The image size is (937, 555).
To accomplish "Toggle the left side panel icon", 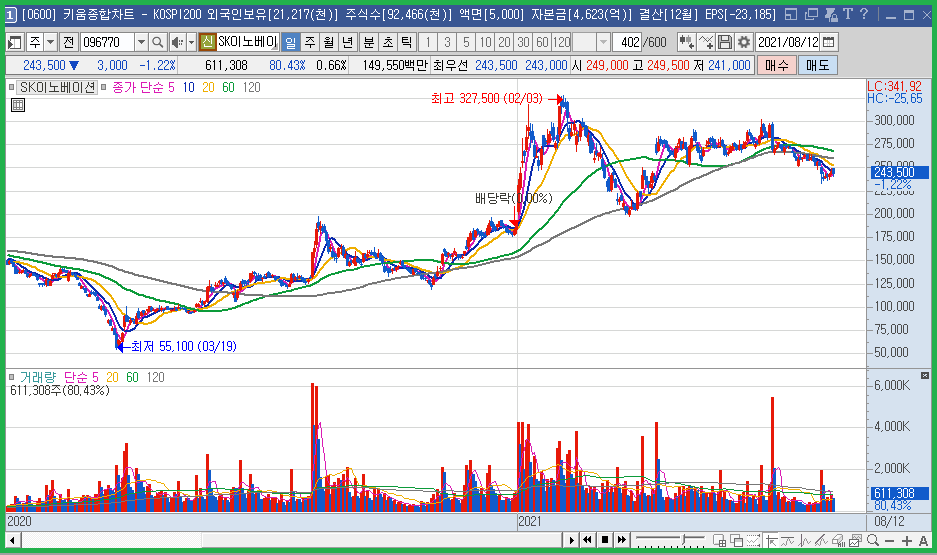I will 14,42.
